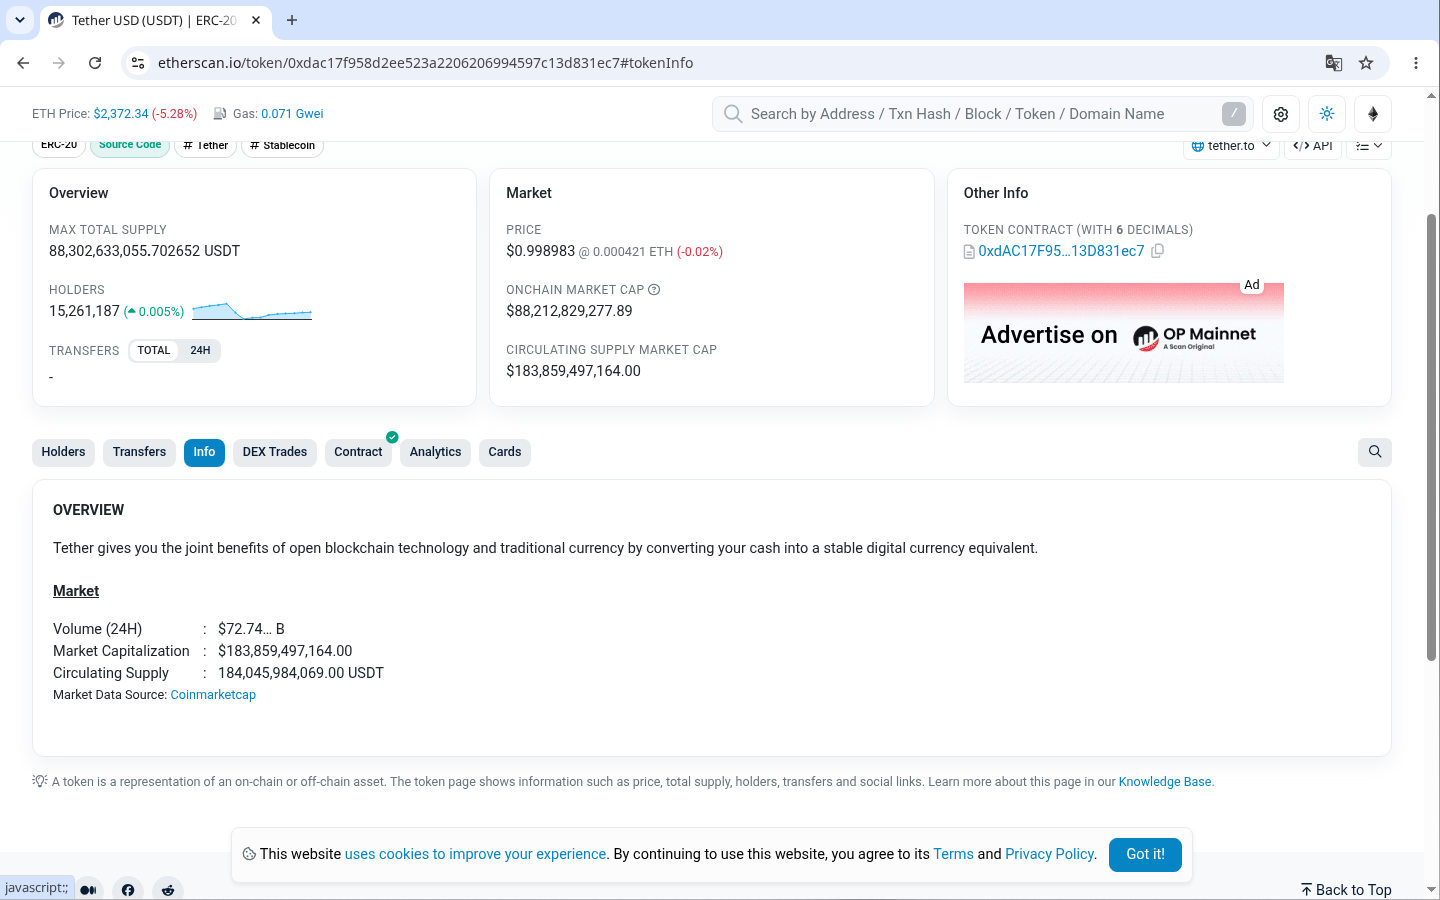Expand the list options dropdown next to API
This screenshot has height=900, width=1440.
pyautogui.click(x=1369, y=146)
